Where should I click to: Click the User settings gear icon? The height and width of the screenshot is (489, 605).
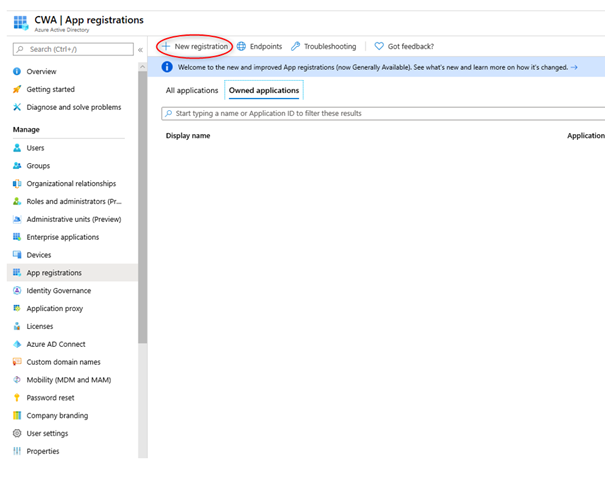[x=17, y=433]
